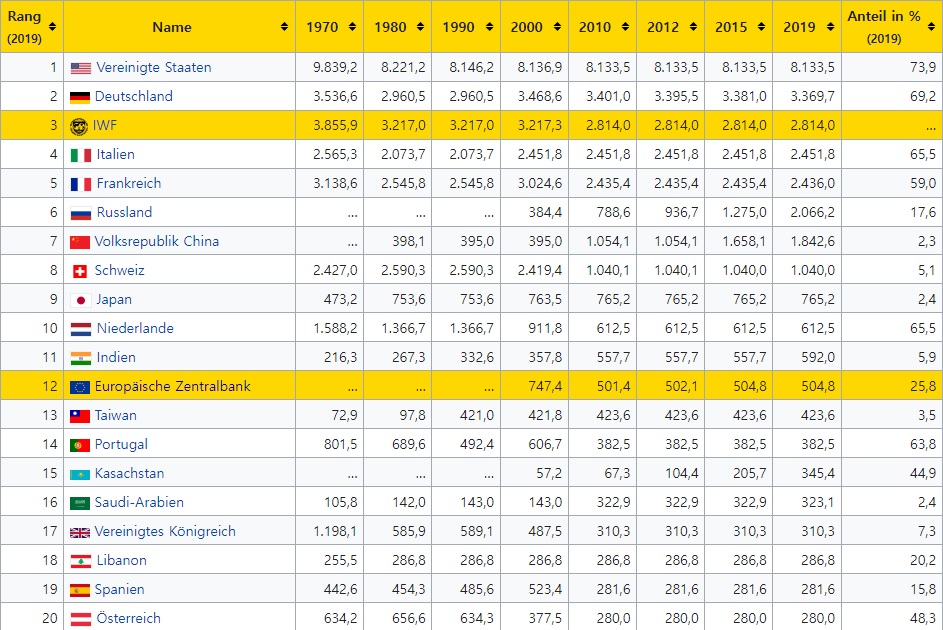The width and height of the screenshot is (943, 630).
Task: Visit the Libanon link
Action: pyautogui.click(x=121, y=560)
